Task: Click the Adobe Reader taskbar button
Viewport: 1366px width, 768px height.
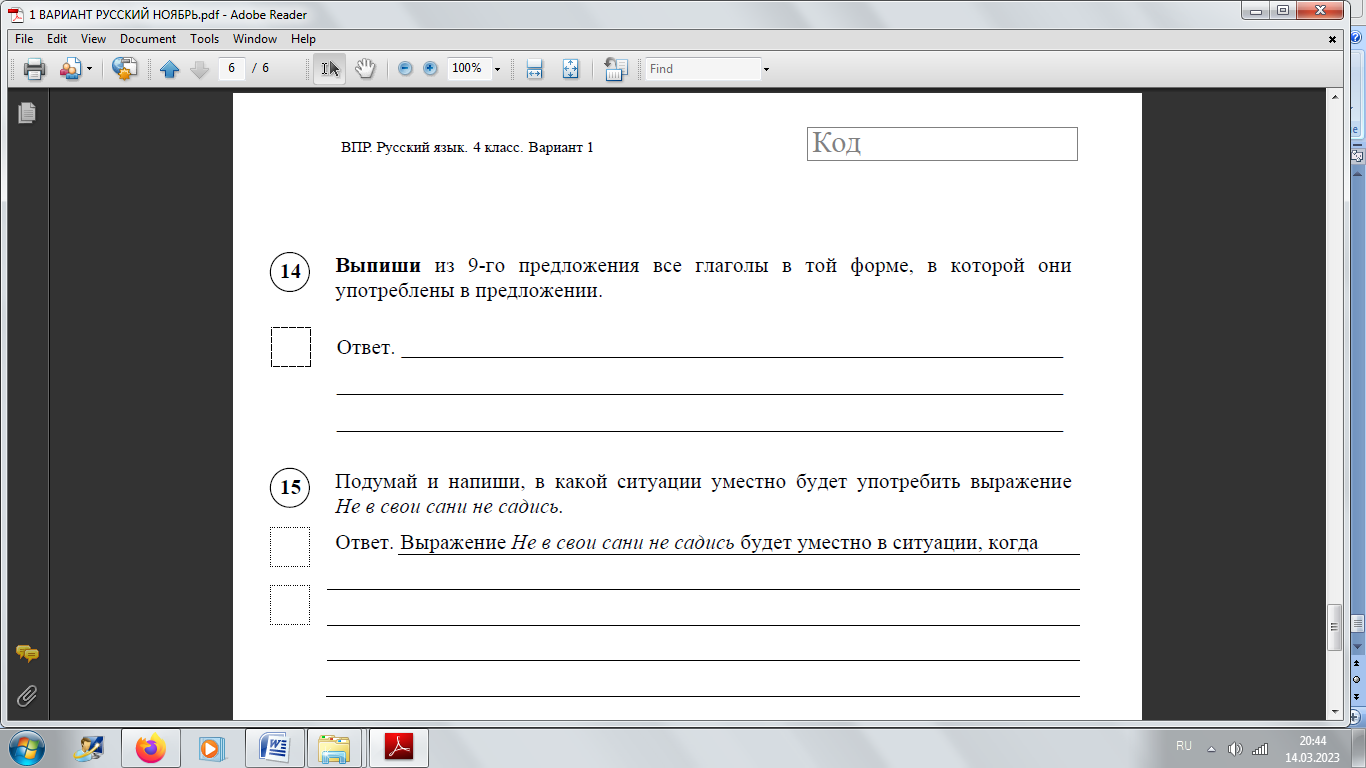Action: [x=399, y=748]
